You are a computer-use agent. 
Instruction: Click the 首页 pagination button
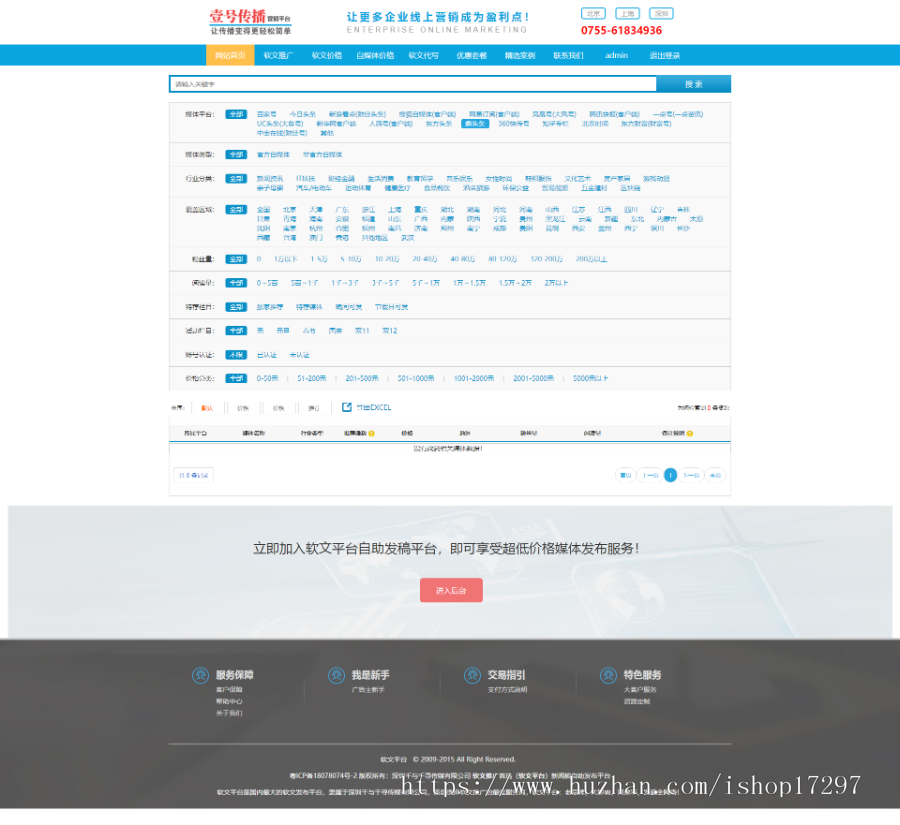click(x=626, y=475)
